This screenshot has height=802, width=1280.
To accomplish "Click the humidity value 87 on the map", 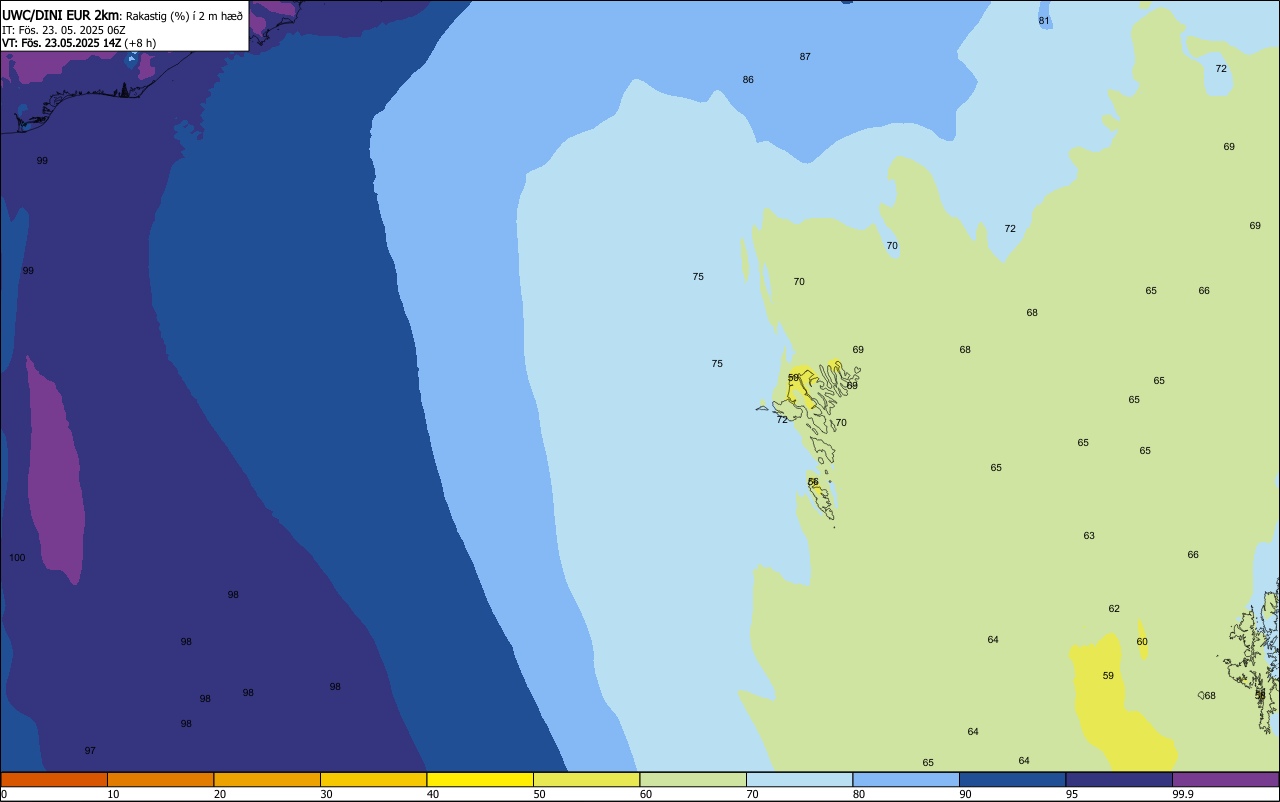I will [805, 57].
